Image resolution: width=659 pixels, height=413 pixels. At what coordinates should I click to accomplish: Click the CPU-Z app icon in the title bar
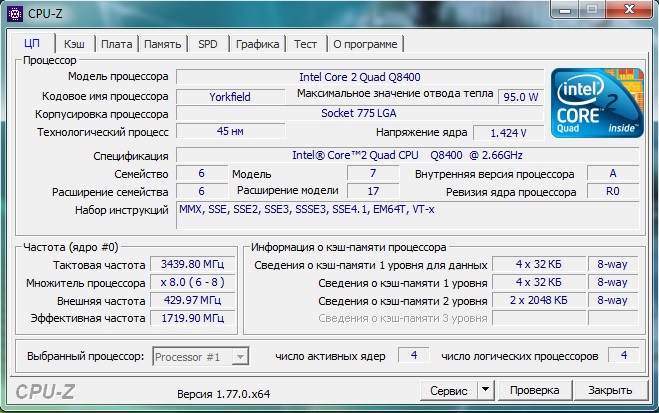(16, 13)
